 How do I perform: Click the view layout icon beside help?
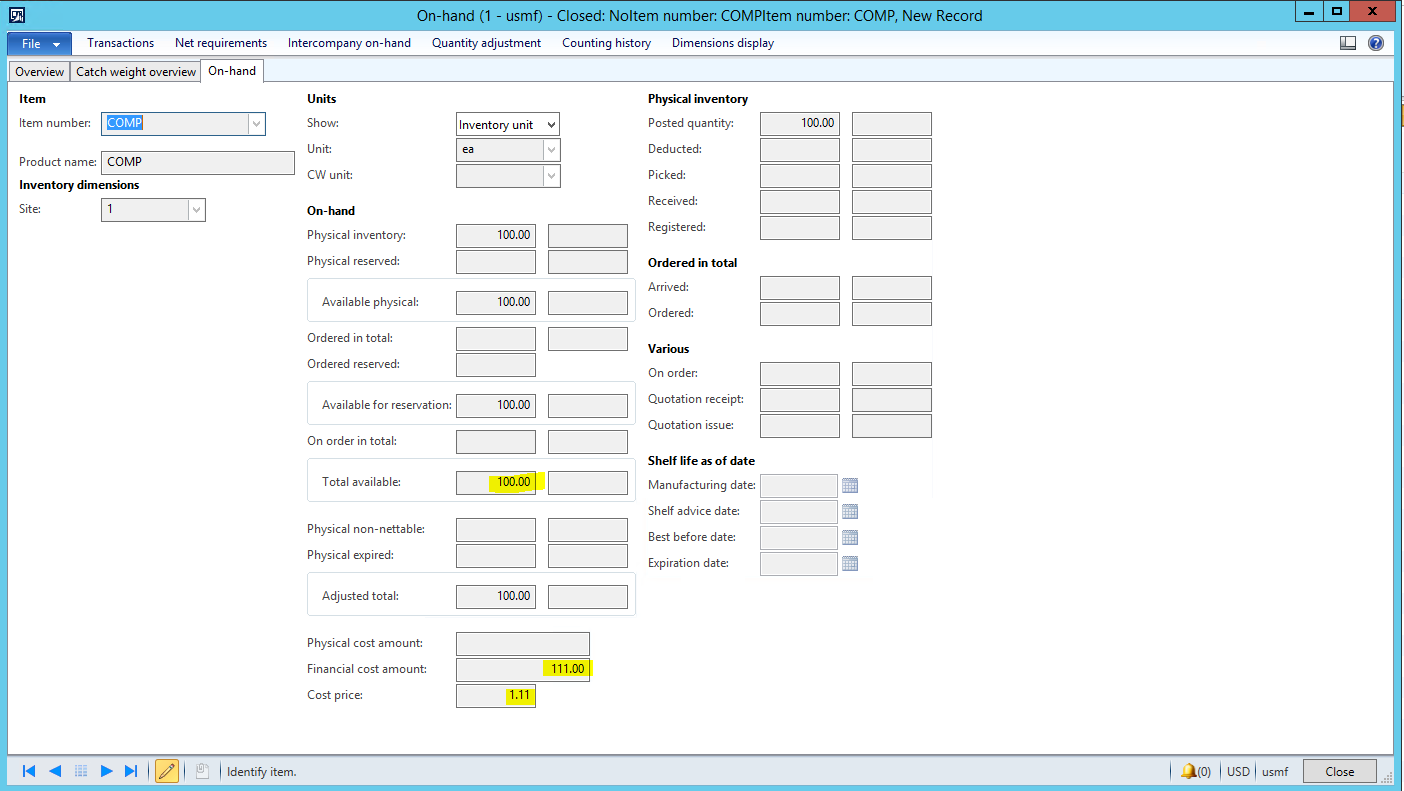tap(1348, 43)
